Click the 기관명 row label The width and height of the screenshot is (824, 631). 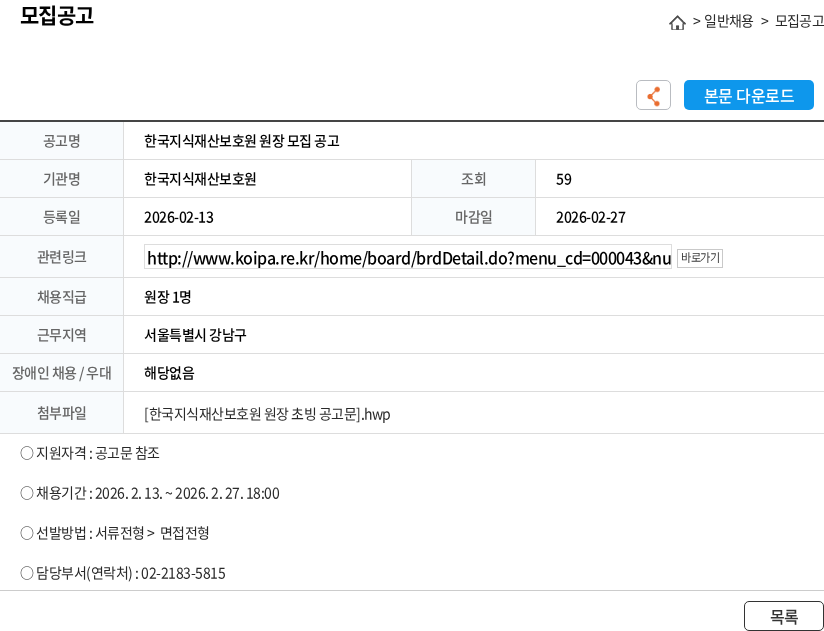pyautogui.click(x=61, y=179)
